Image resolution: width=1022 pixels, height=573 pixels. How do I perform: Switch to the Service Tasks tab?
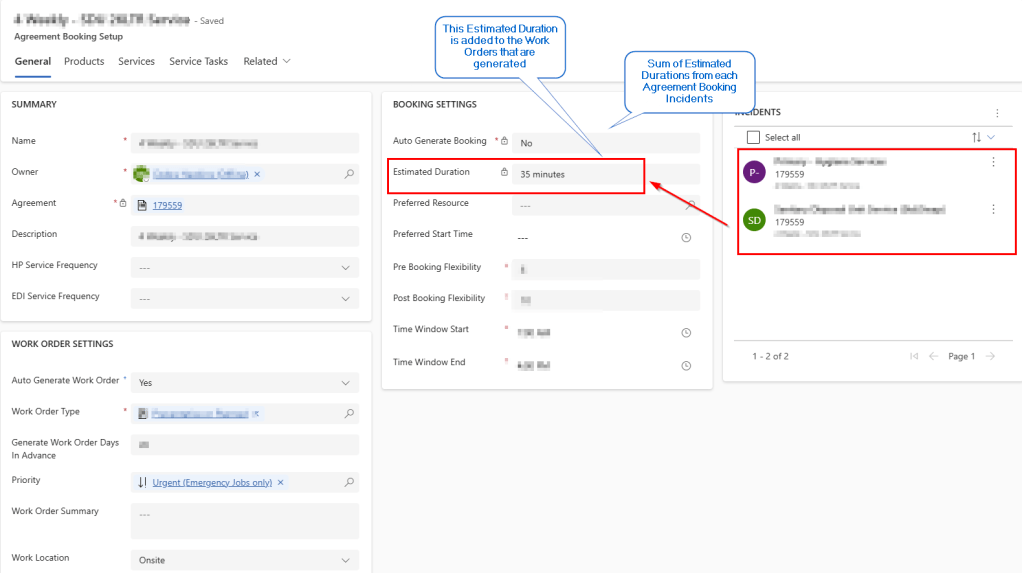point(198,61)
